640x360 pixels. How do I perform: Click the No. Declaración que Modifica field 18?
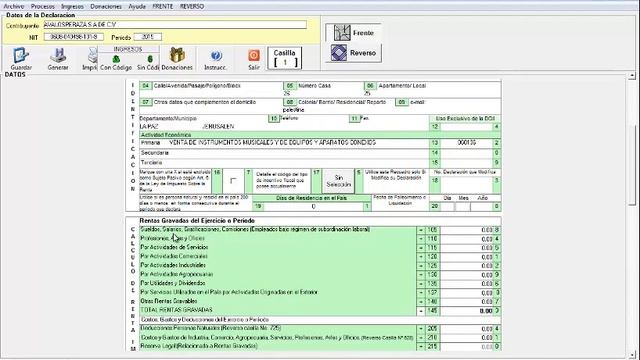tap(467, 180)
